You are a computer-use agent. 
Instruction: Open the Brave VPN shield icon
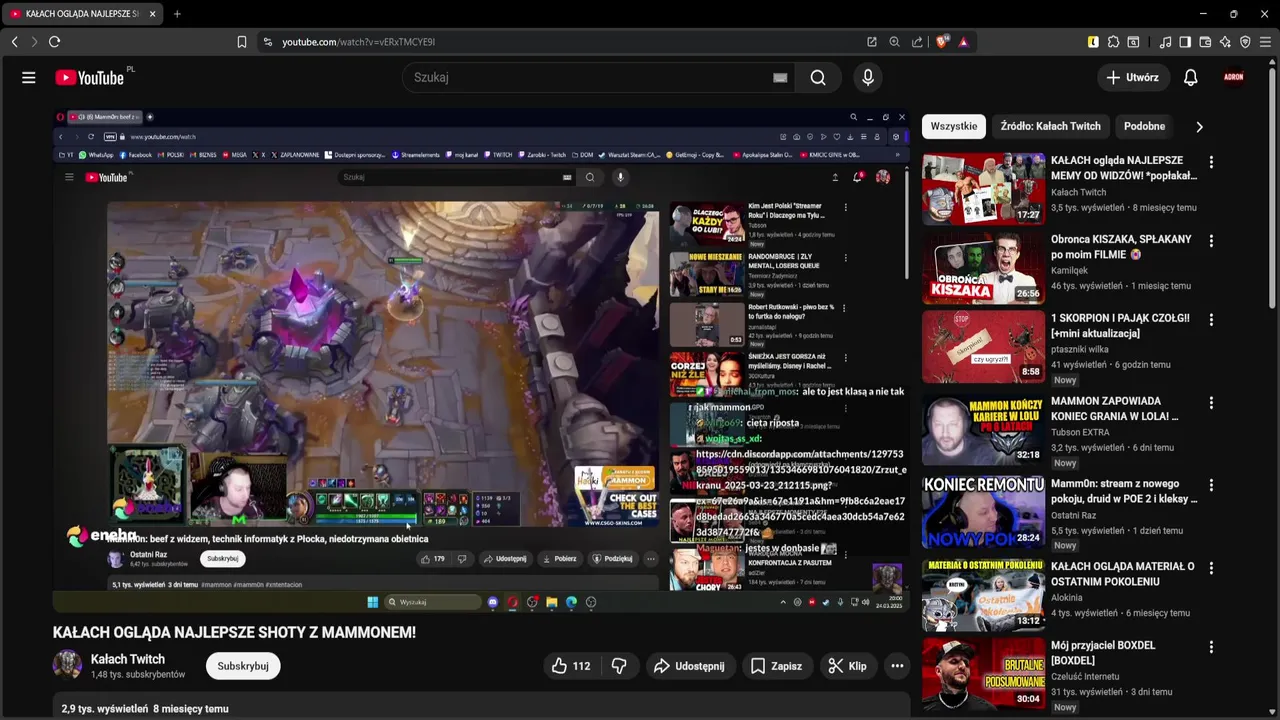tap(1245, 42)
